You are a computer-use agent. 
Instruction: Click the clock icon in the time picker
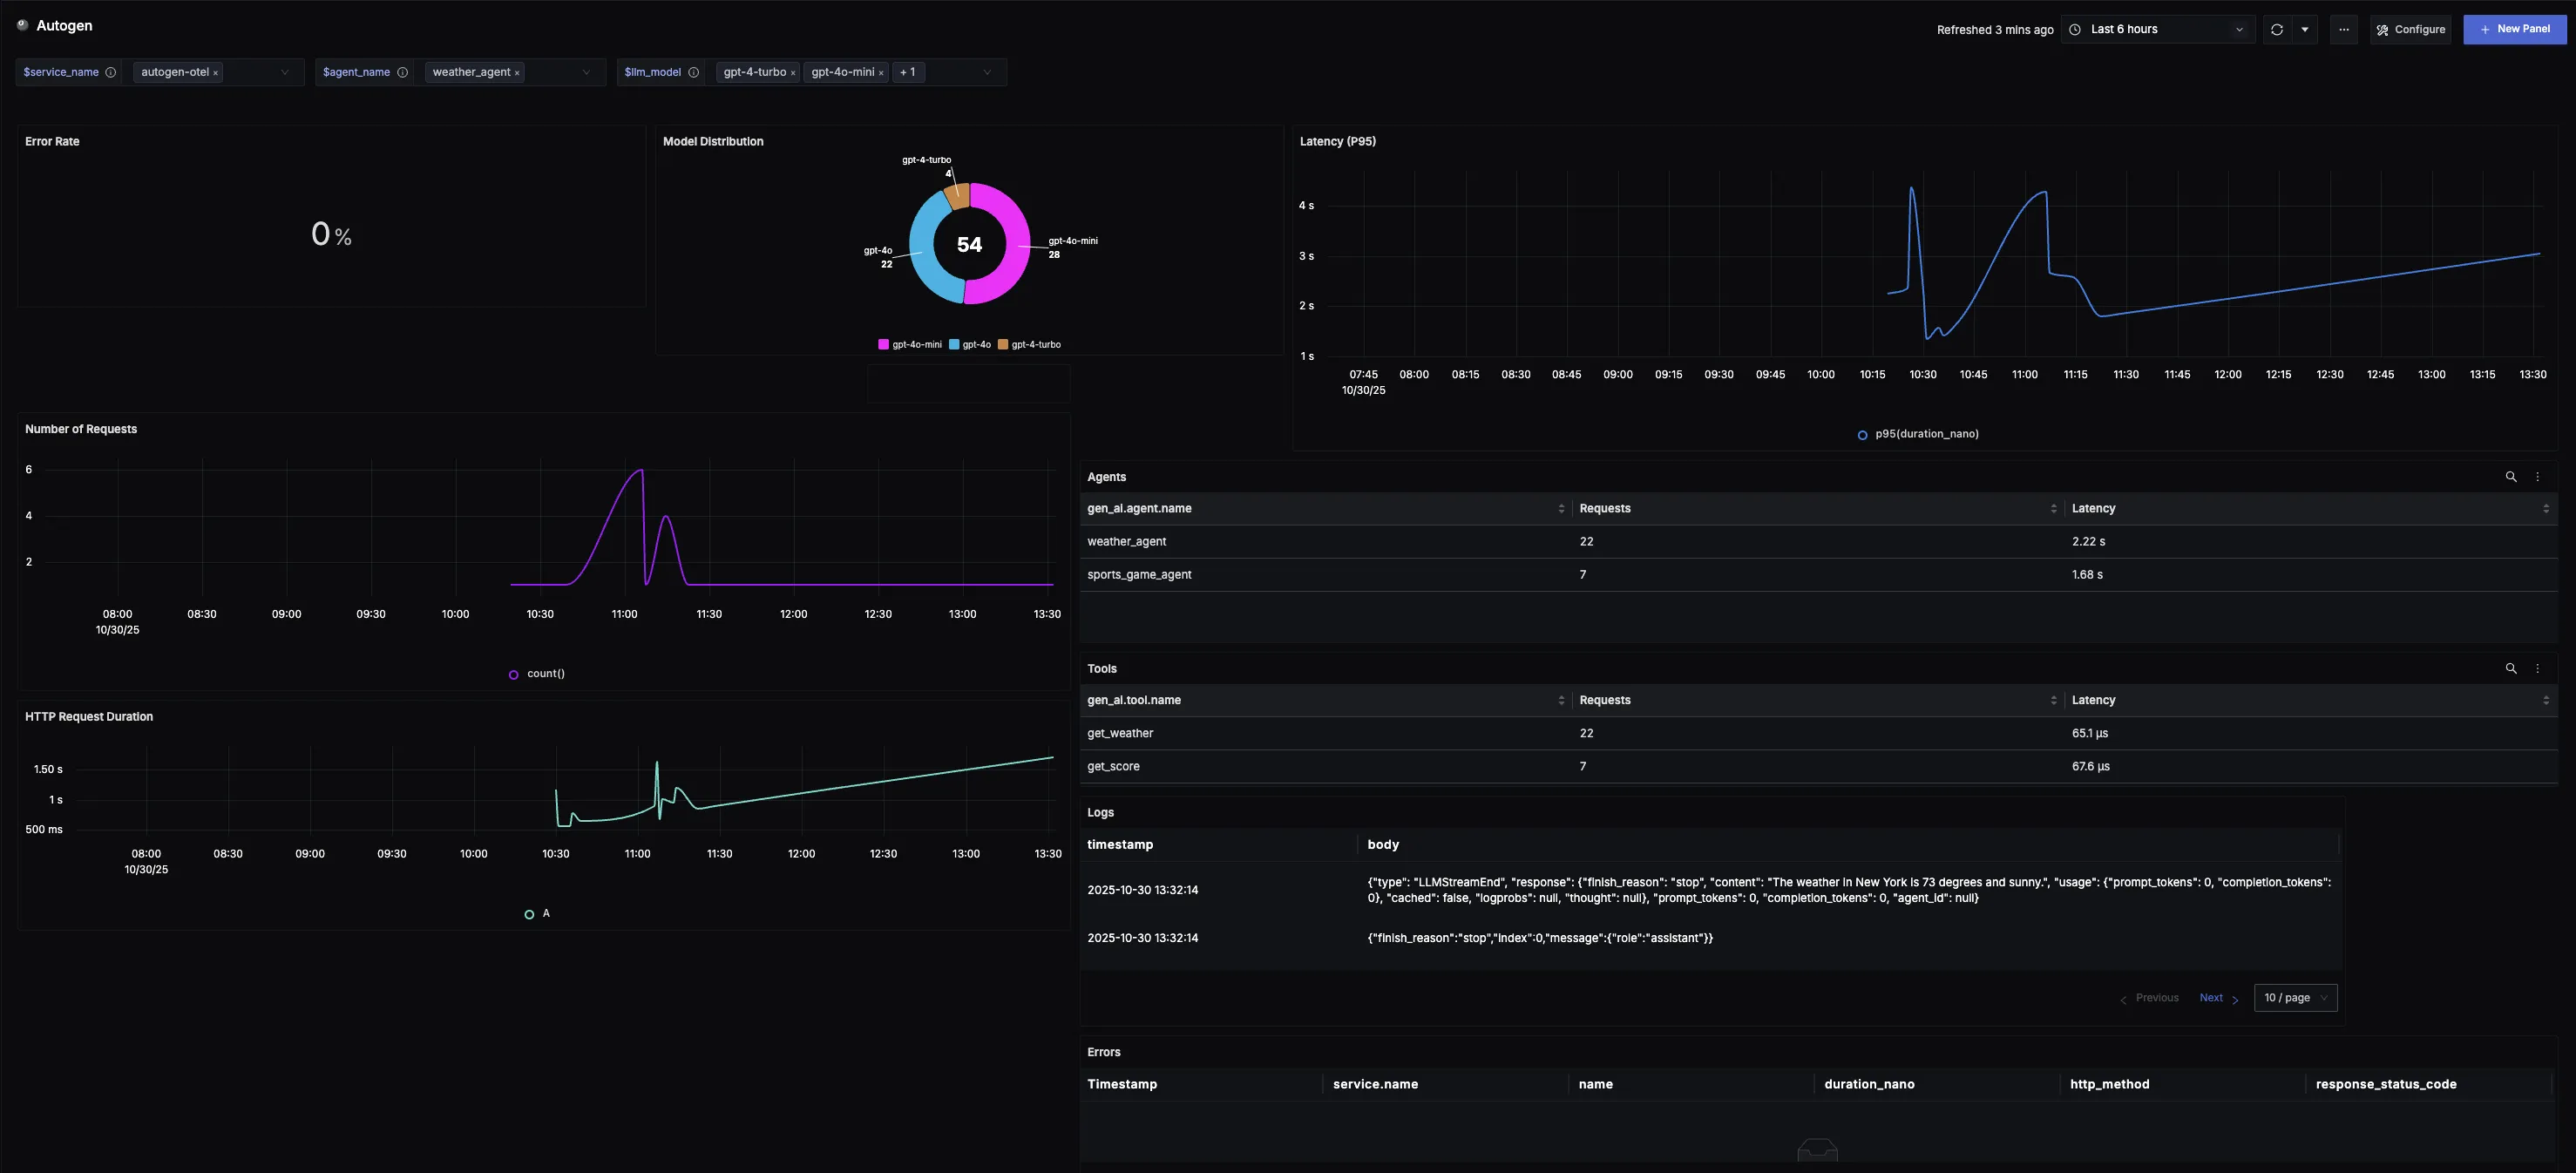[x=2073, y=29]
